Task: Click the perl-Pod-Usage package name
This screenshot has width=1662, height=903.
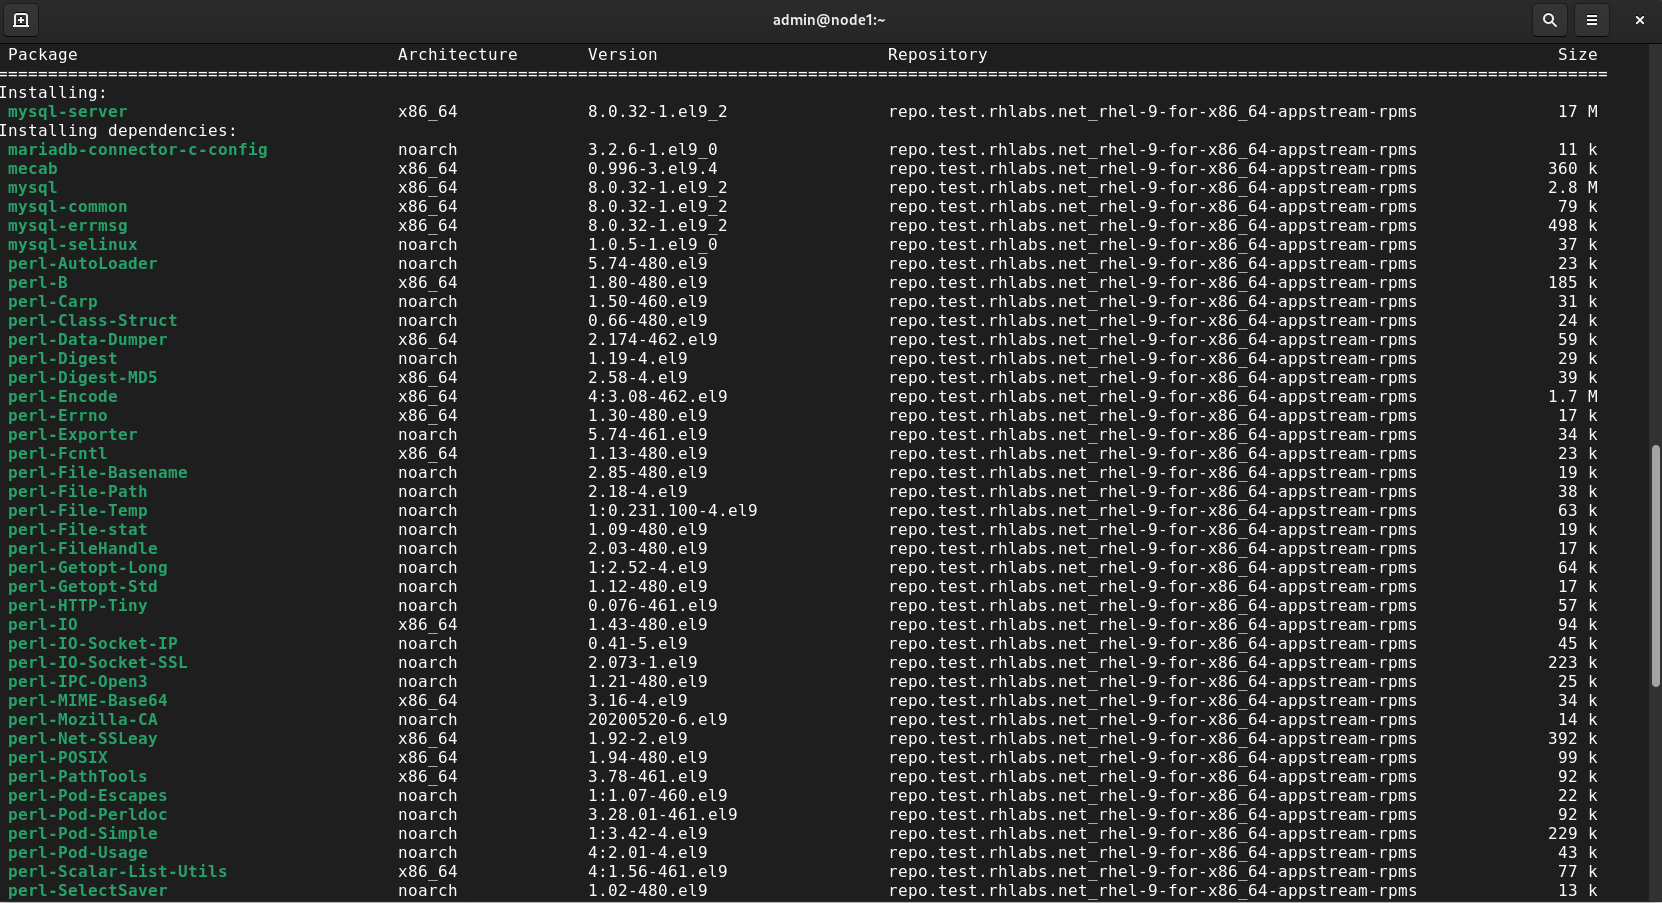Action: coord(78,853)
